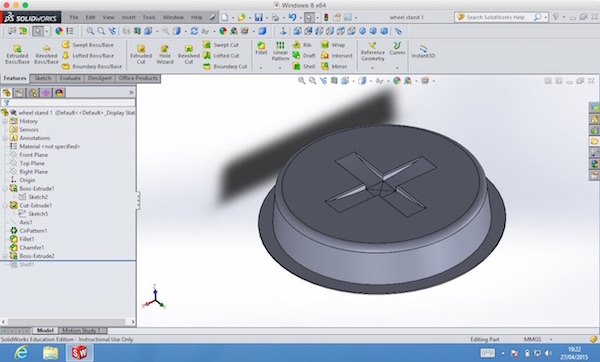Select the Extruded Boss/Base tool

pyautogui.click(x=17, y=54)
